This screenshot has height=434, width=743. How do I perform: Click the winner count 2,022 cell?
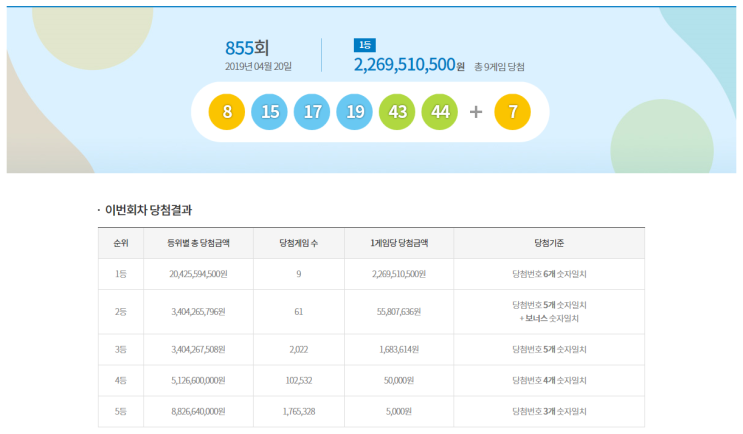click(x=299, y=350)
